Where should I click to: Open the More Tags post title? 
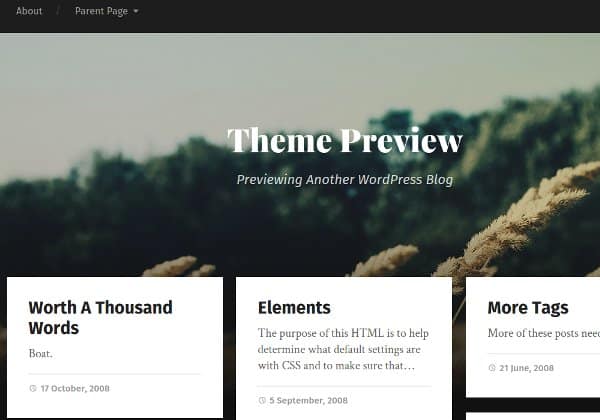tap(528, 308)
